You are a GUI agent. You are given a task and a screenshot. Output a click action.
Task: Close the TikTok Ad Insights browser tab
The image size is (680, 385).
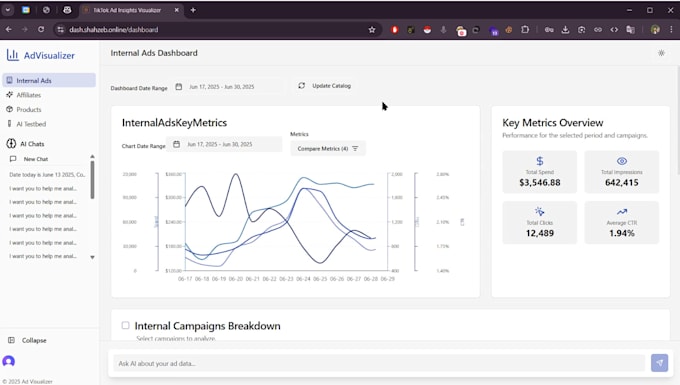tap(177, 10)
